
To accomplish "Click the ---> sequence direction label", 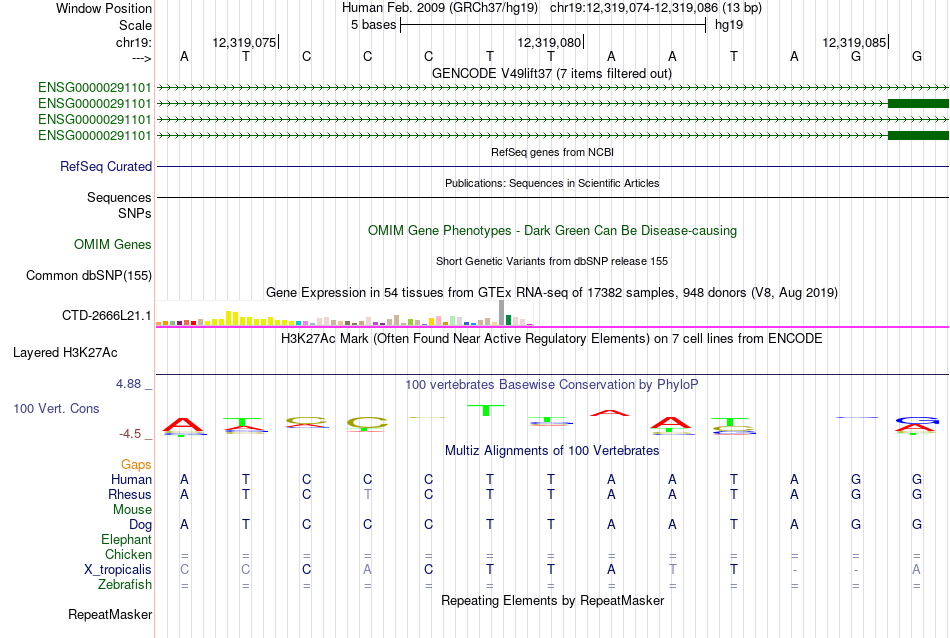I will pos(141,58).
